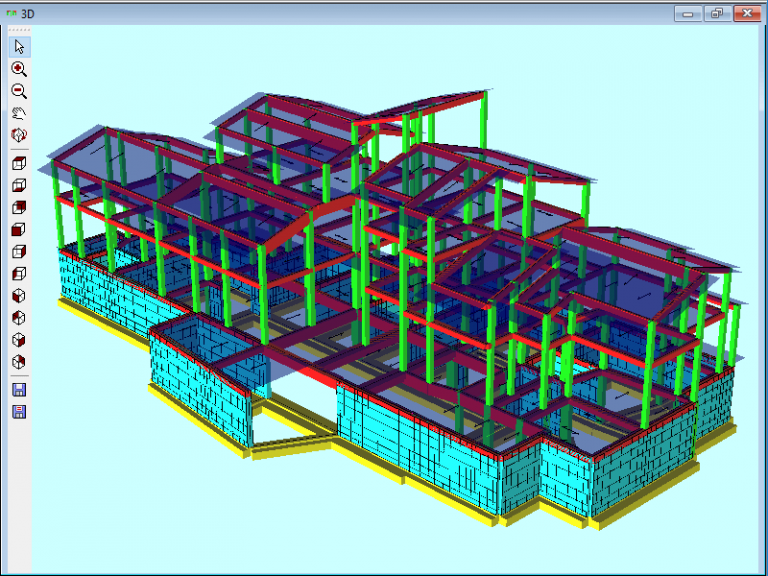Minimize the 3D window
The height and width of the screenshot is (576, 768).
[x=688, y=14]
